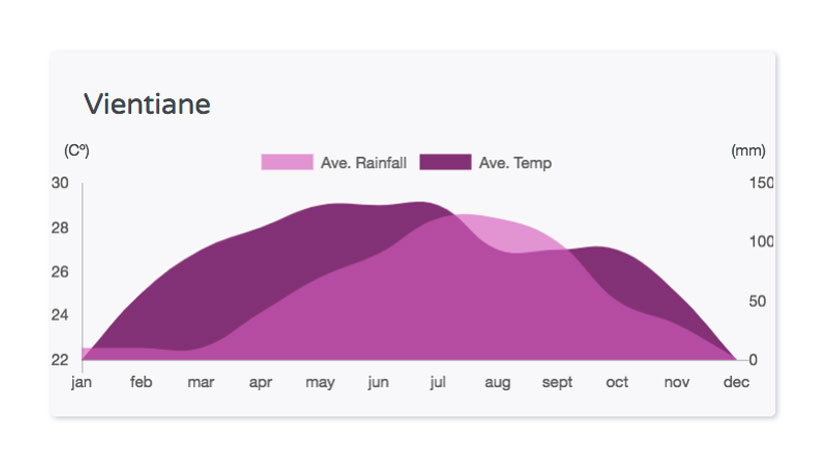830x474 pixels.
Task: Select the may label on the axis
Action: [320, 382]
